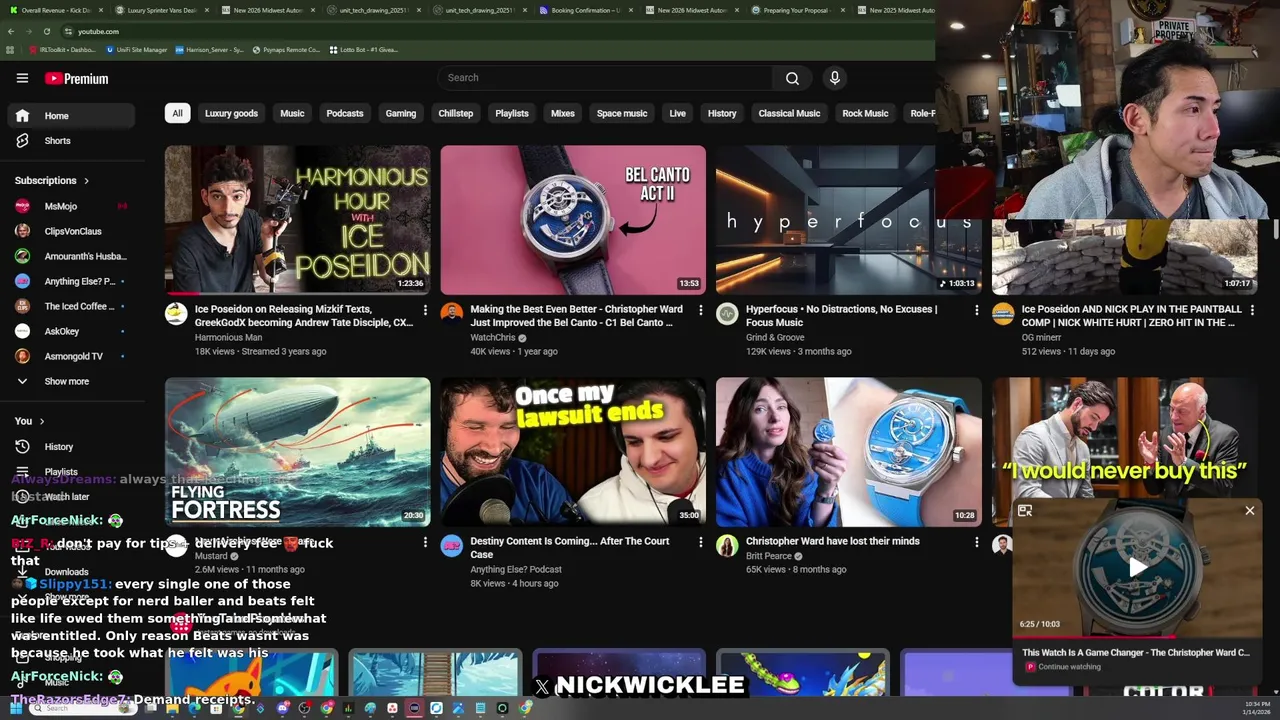The height and width of the screenshot is (720, 1280).
Task: Open Grind & Groove channel avatar
Action: [727, 314]
